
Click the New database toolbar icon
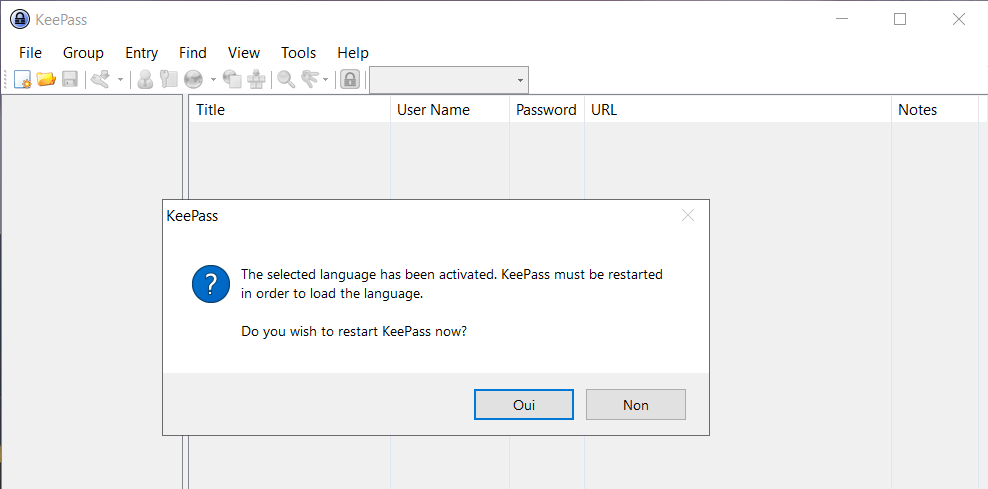coord(22,80)
